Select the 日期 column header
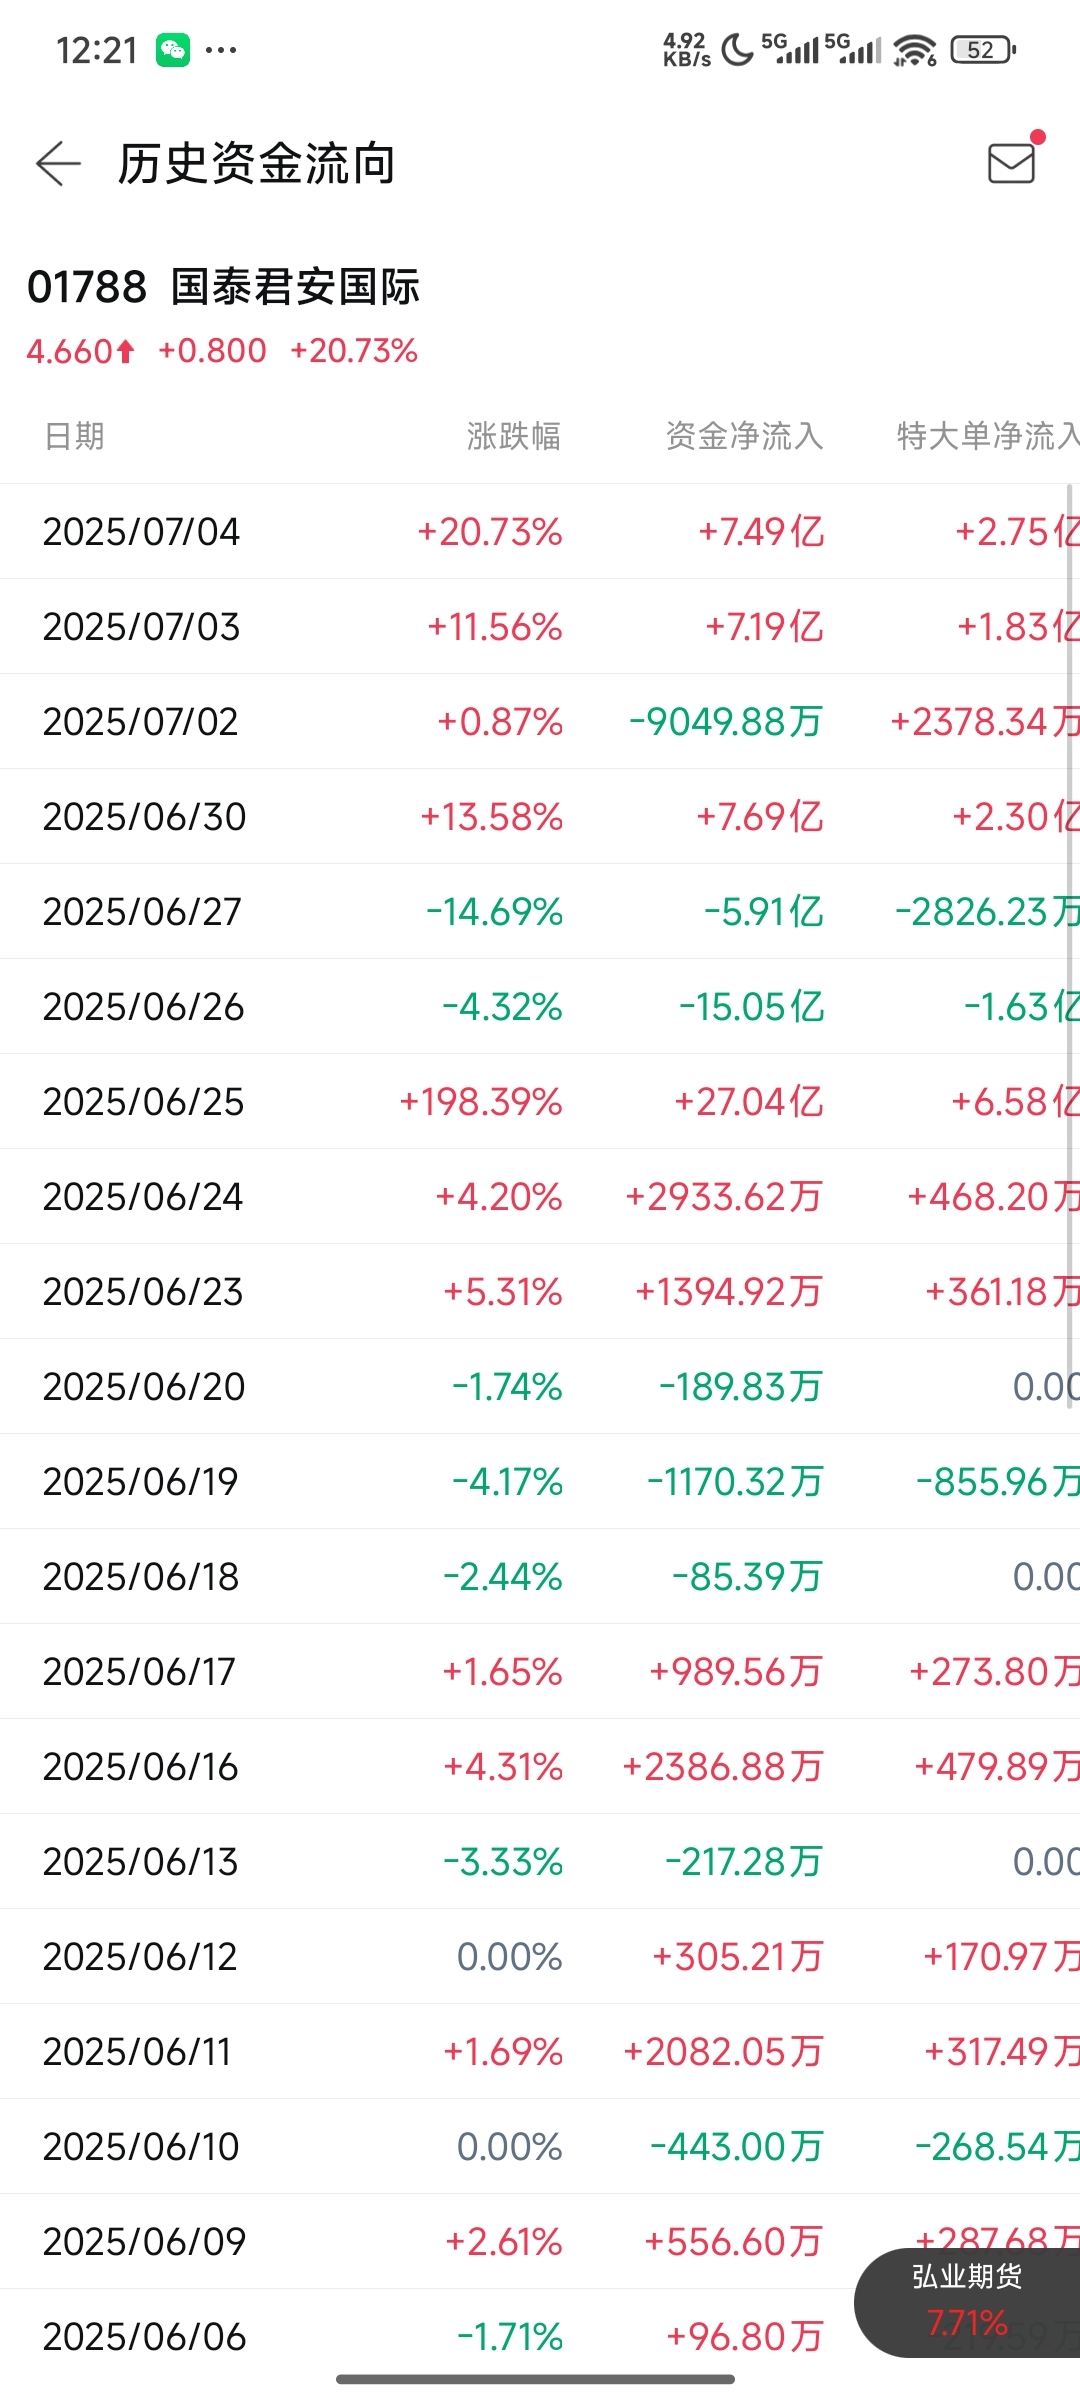The height and width of the screenshot is (2400, 1080). click(75, 436)
